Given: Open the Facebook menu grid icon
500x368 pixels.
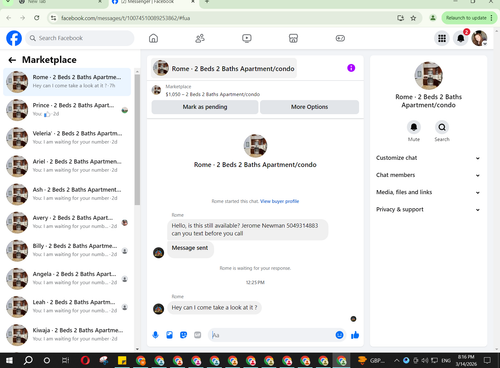Looking at the screenshot, I should pyautogui.click(x=442, y=38).
